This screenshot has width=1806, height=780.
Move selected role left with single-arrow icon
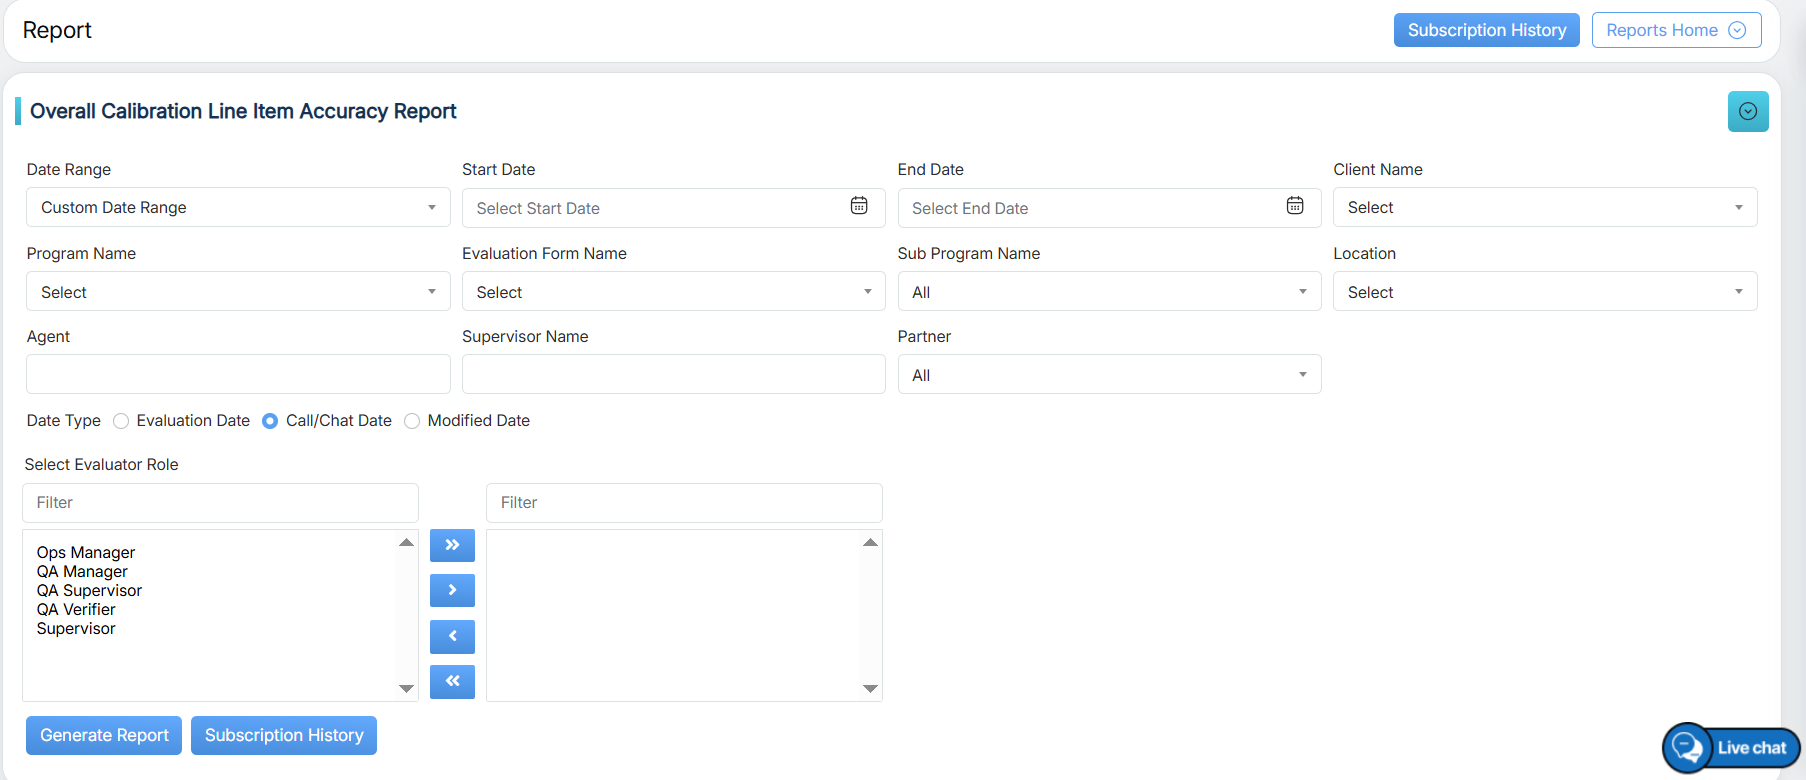[452, 637]
